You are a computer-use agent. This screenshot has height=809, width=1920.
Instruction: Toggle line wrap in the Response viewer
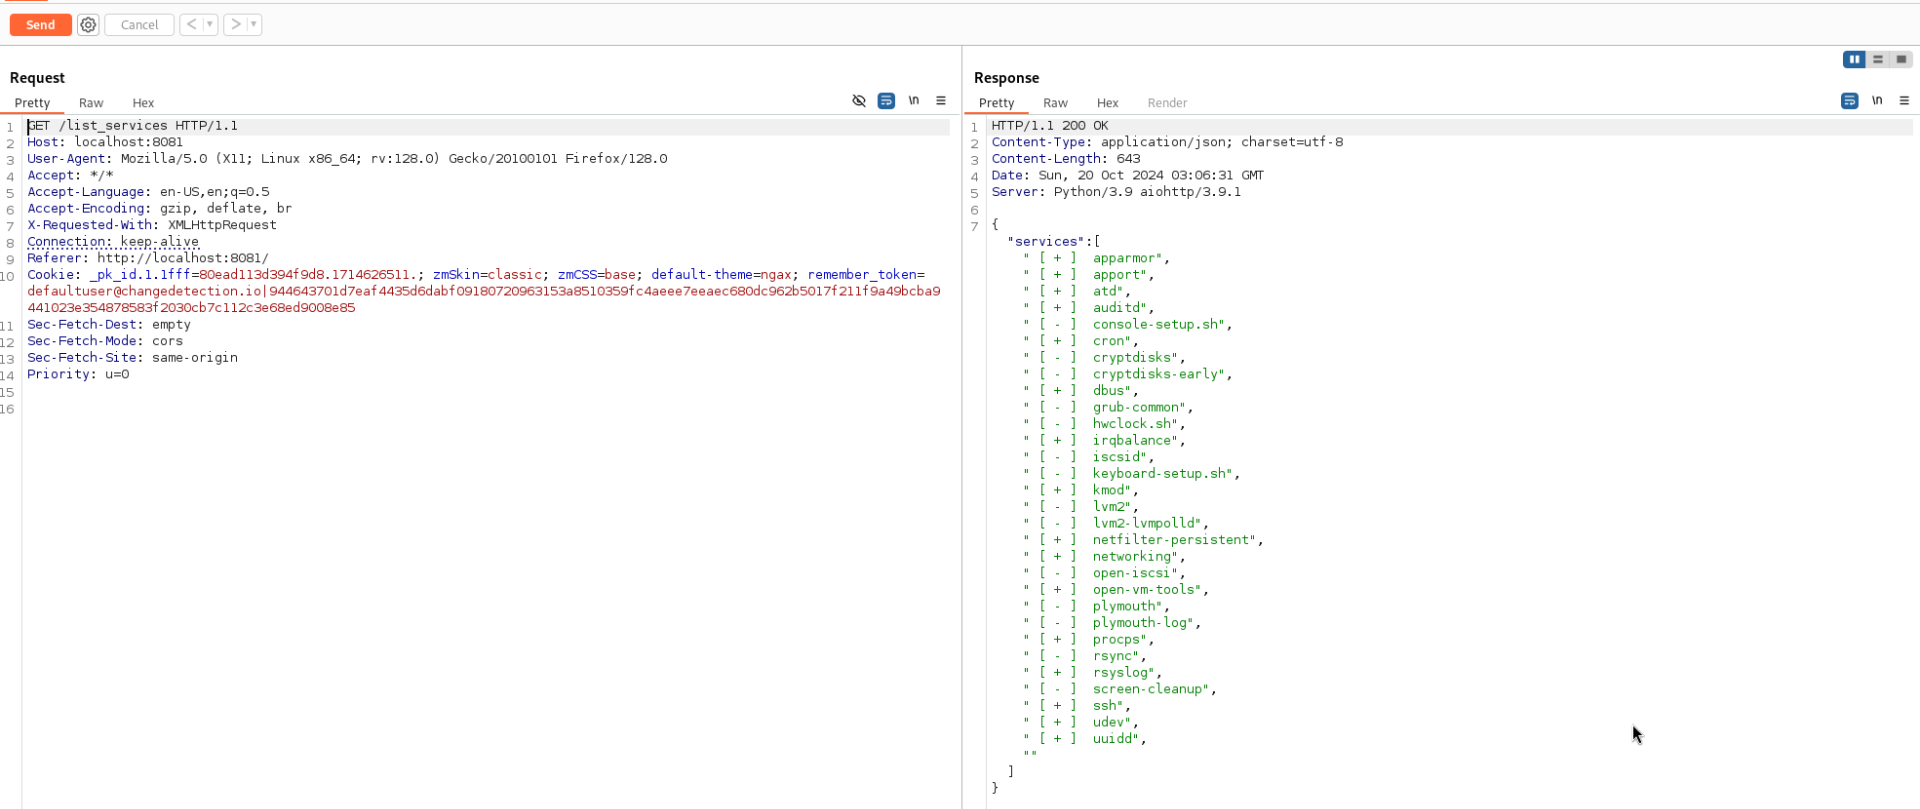coord(1850,101)
